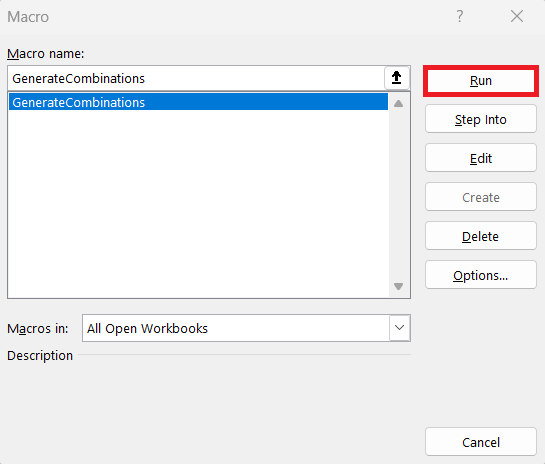Image resolution: width=545 pixels, height=464 pixels.
Task: Step Into the selected macro
Action: pyautogui.click(x=481, y=119)
